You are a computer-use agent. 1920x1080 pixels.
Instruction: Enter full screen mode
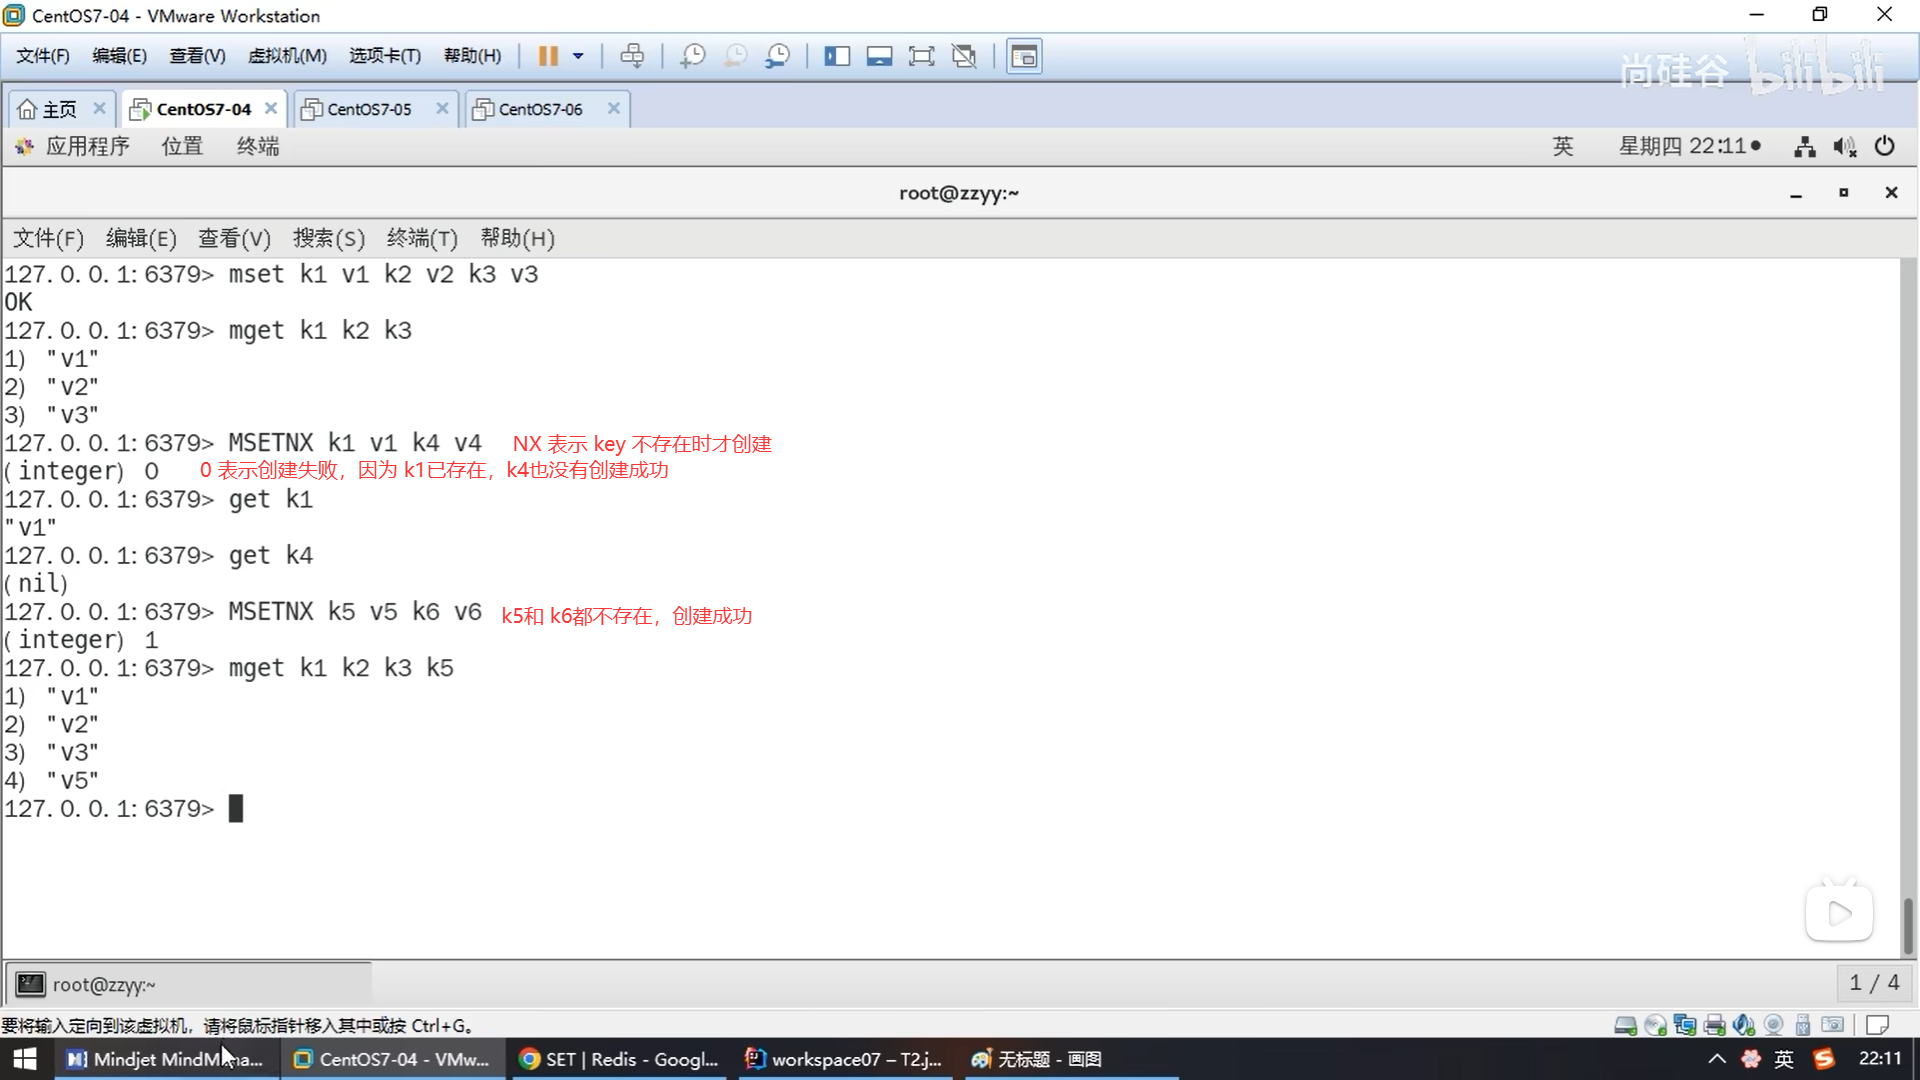click(x=921, y=56)
